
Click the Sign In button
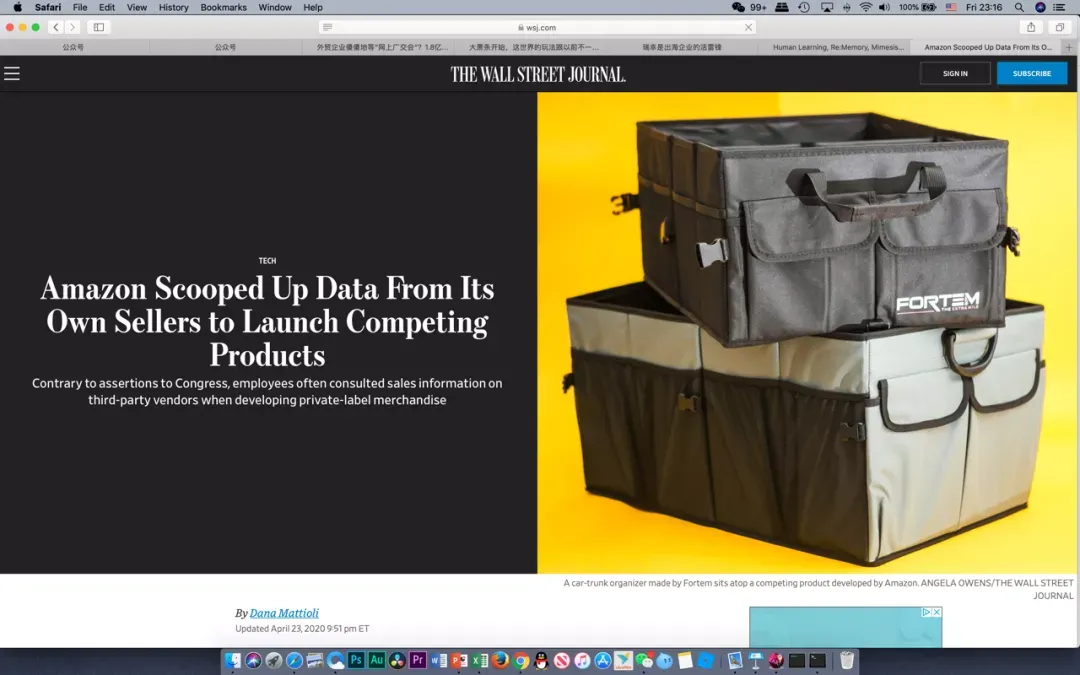click(x=955, y=73)
